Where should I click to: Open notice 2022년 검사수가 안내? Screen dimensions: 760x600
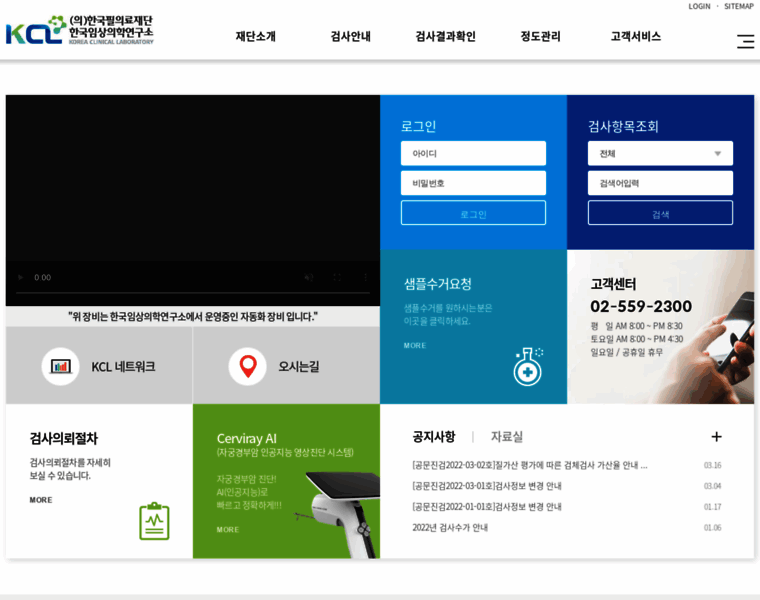coord(450,528)
